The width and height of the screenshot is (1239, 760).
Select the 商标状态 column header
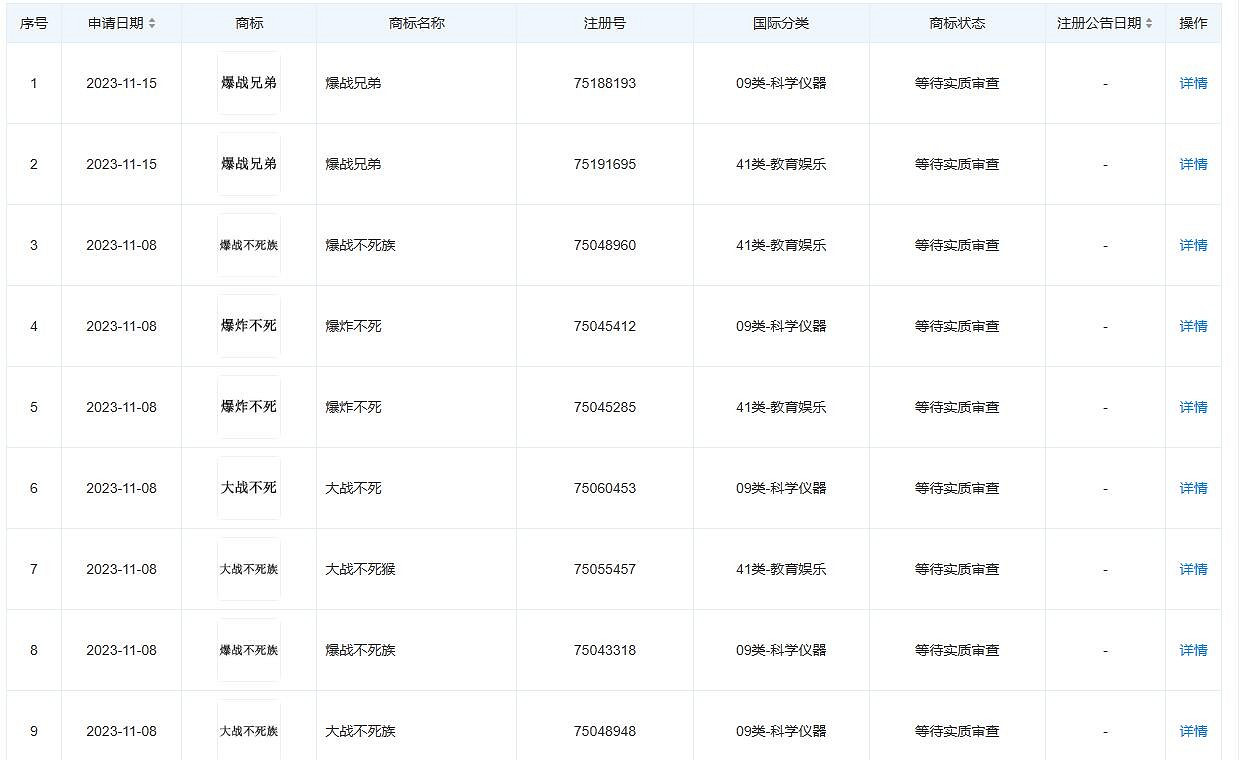click(x=957, y=23)
